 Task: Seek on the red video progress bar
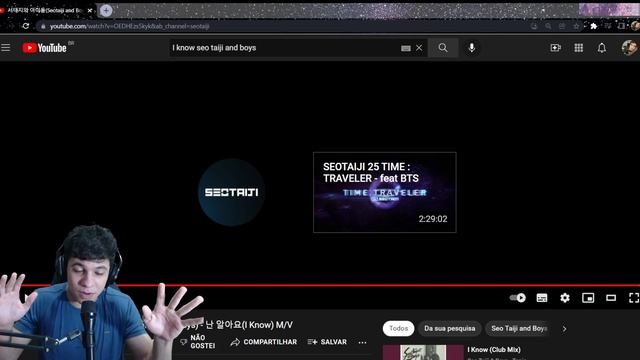pyautogui.click(x=320, y=285)
